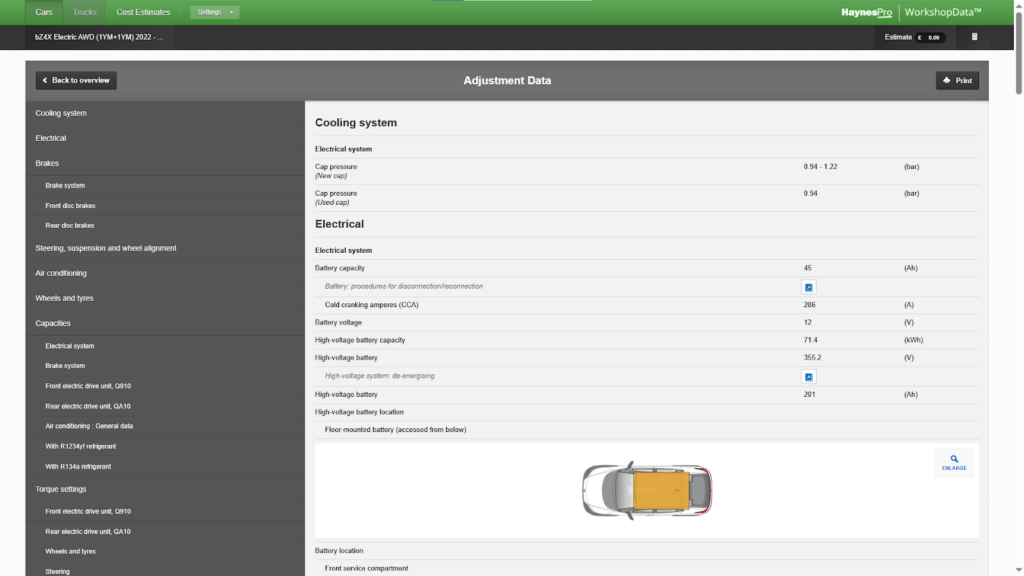1024x576 pixels.
Task: Open the Settings dropdown
Action: coord(214,12)
